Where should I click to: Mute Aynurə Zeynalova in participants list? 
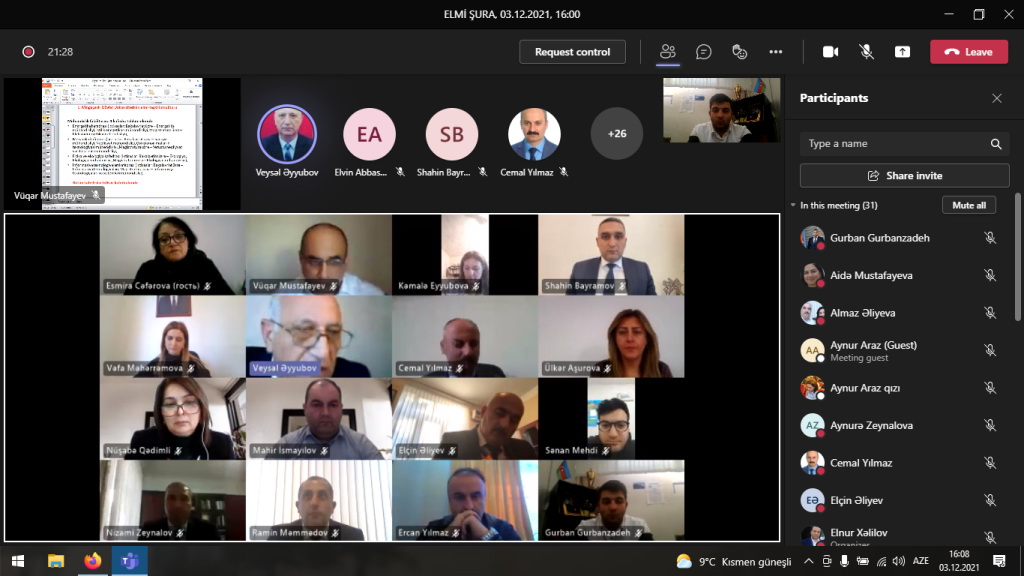coord(990,426)
